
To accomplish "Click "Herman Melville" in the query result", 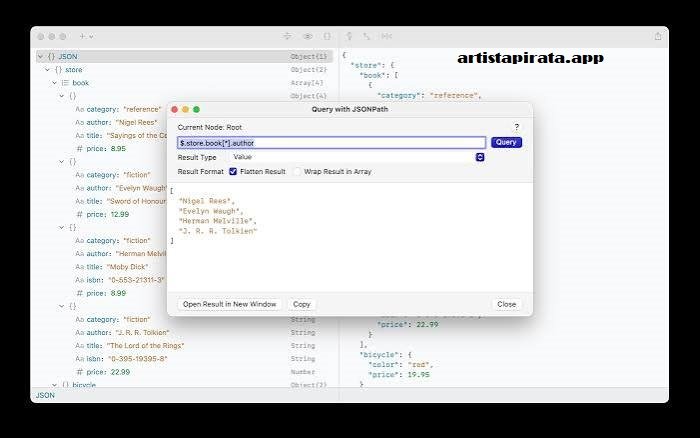I will point(218,221).
